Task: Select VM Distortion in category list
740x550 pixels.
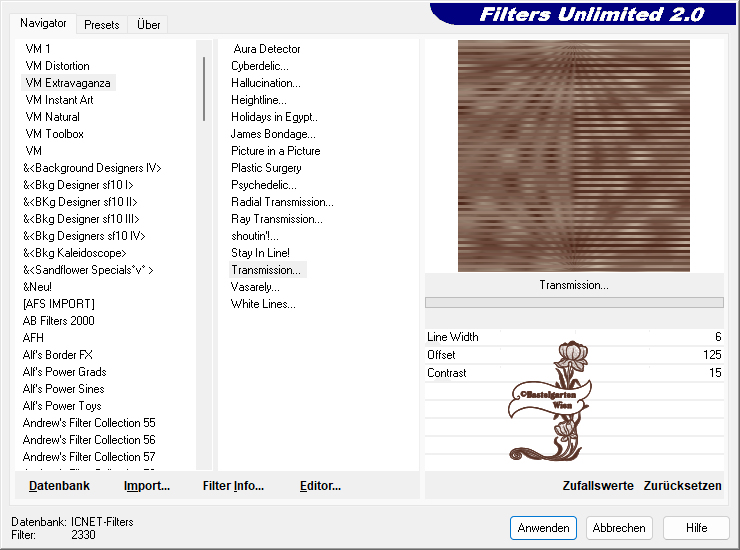Action: pos(57,66)
